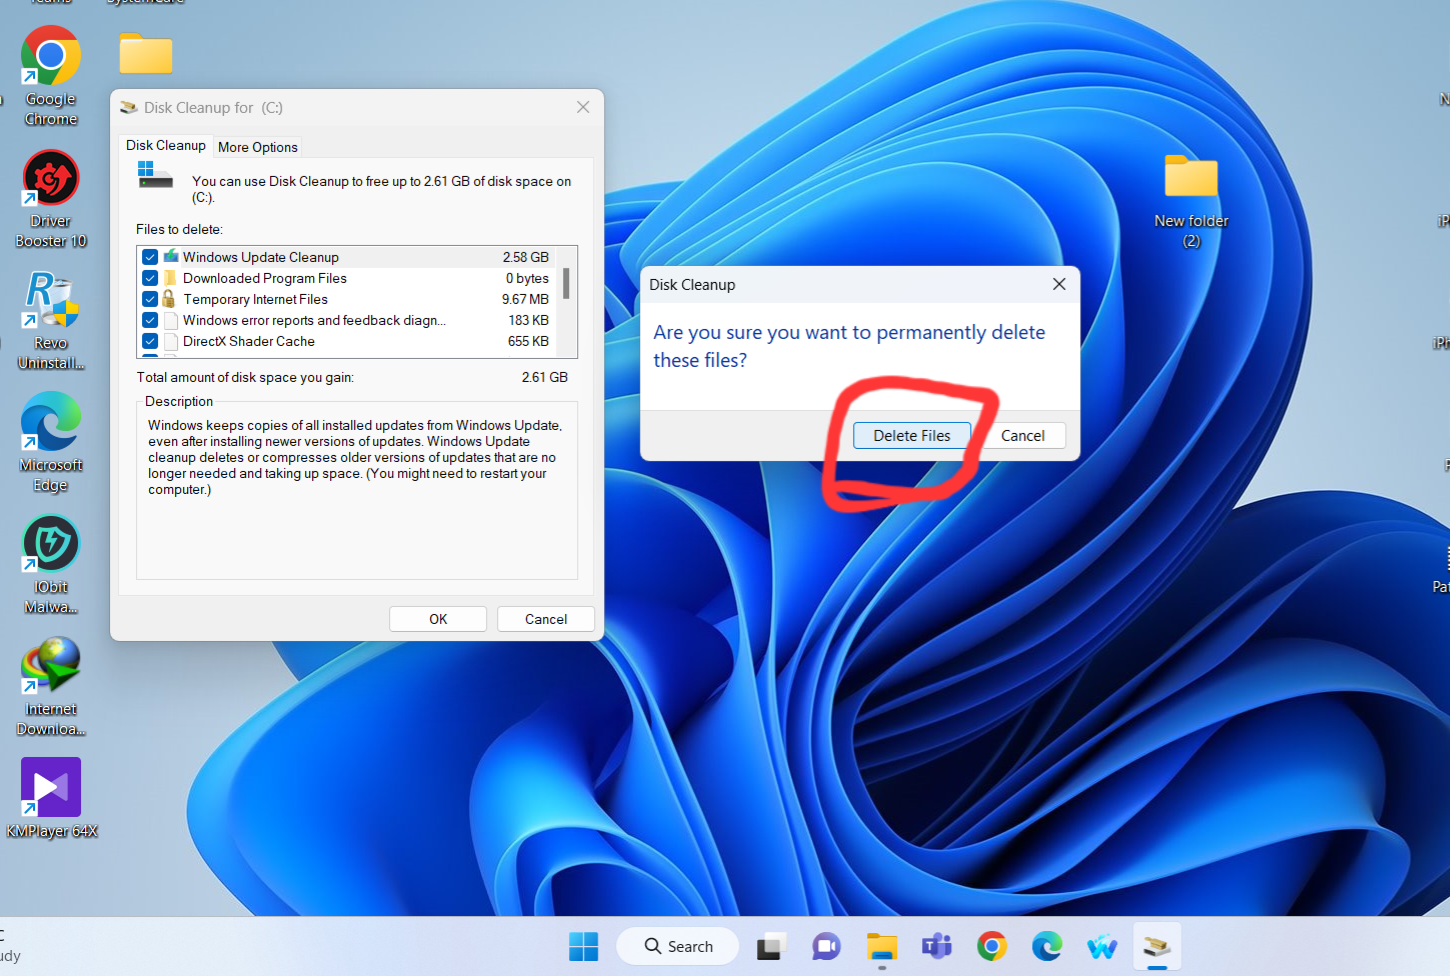Uncheck Downloaded Program Files checkbox
The image size is (1450, 976).
coord(150,278)
